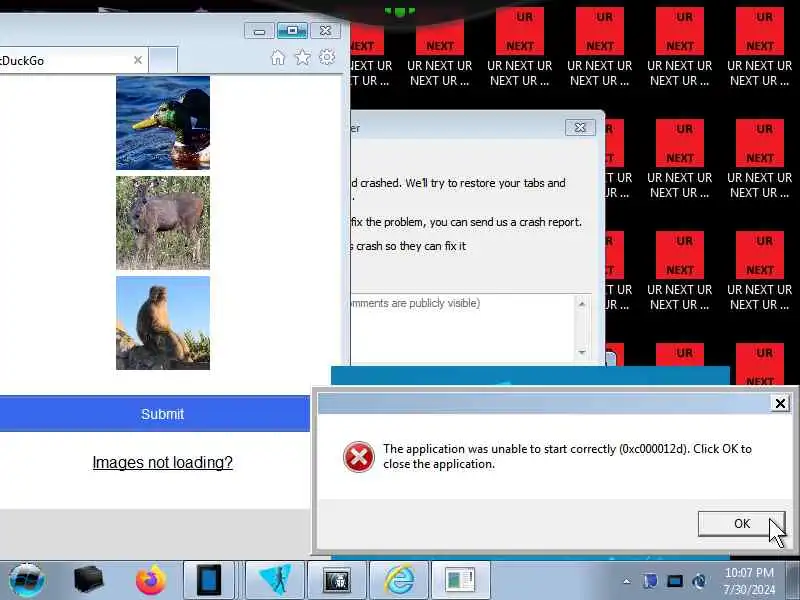Open a new blank browser tab
800x600 pixels.
point(163,60)
